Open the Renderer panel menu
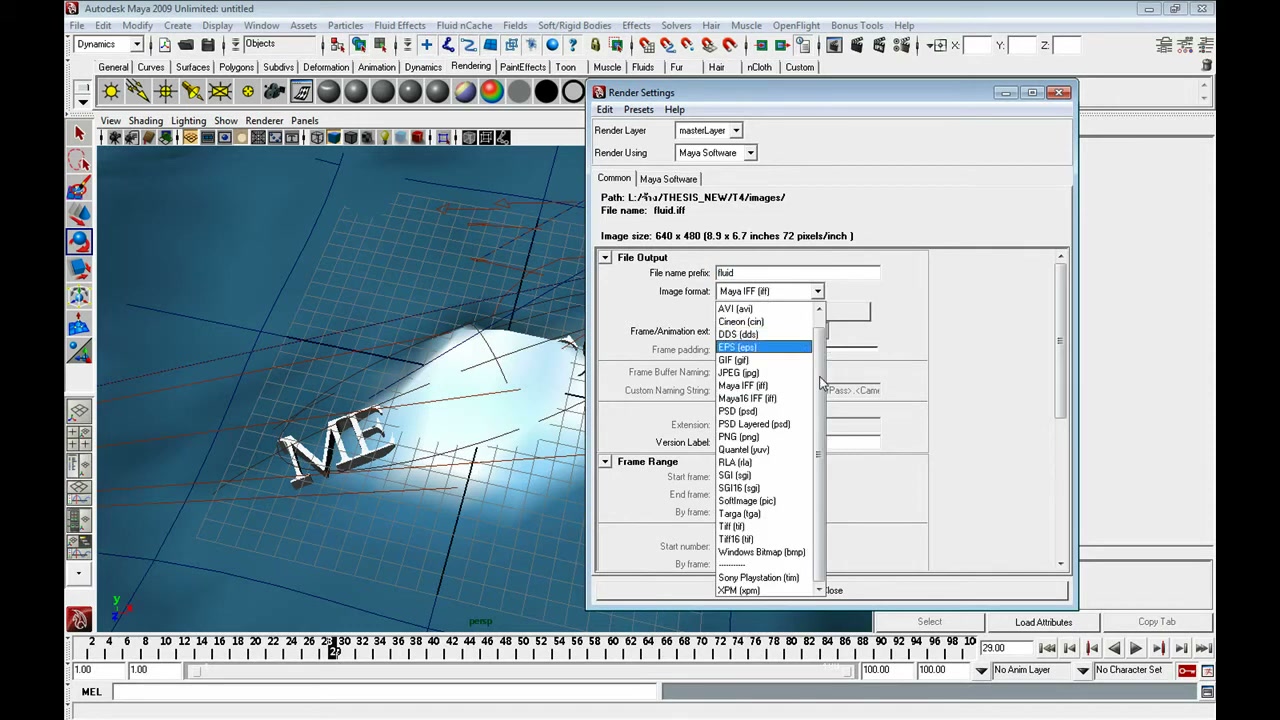Viewport: 1280px width, 720px height. tap(264, 121)
